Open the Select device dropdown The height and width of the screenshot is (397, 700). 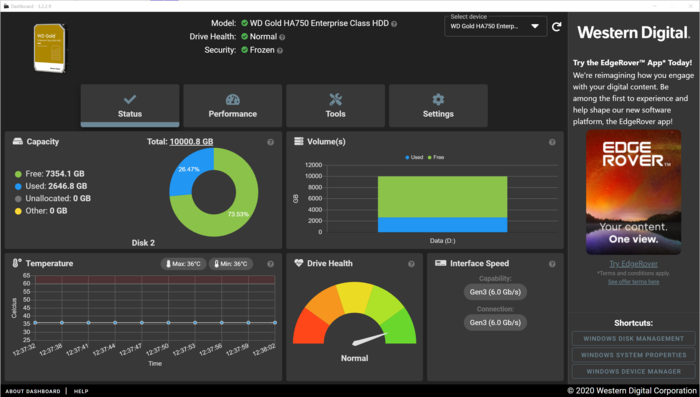pos(496,26)
